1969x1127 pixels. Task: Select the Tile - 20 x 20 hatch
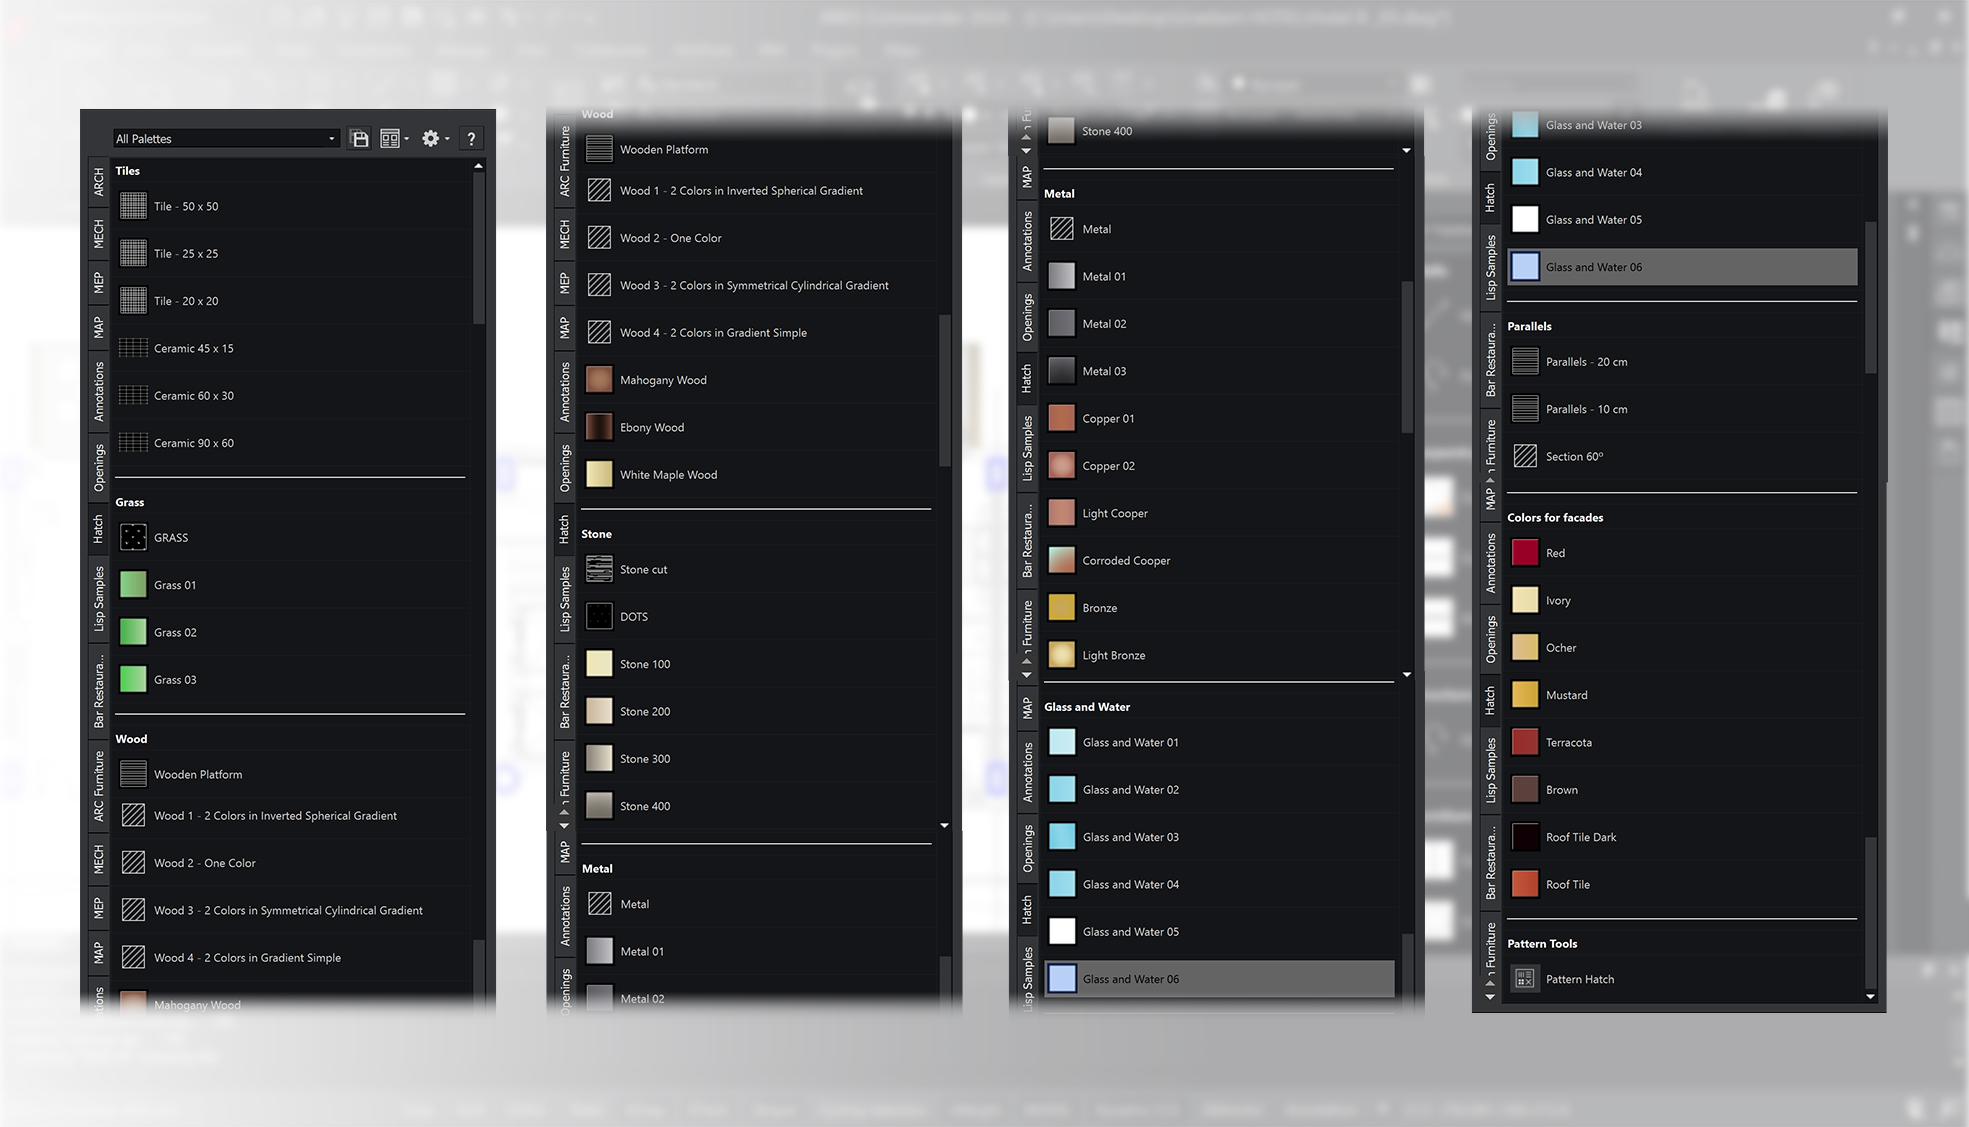pyautogui.click(x=291, y=301)
